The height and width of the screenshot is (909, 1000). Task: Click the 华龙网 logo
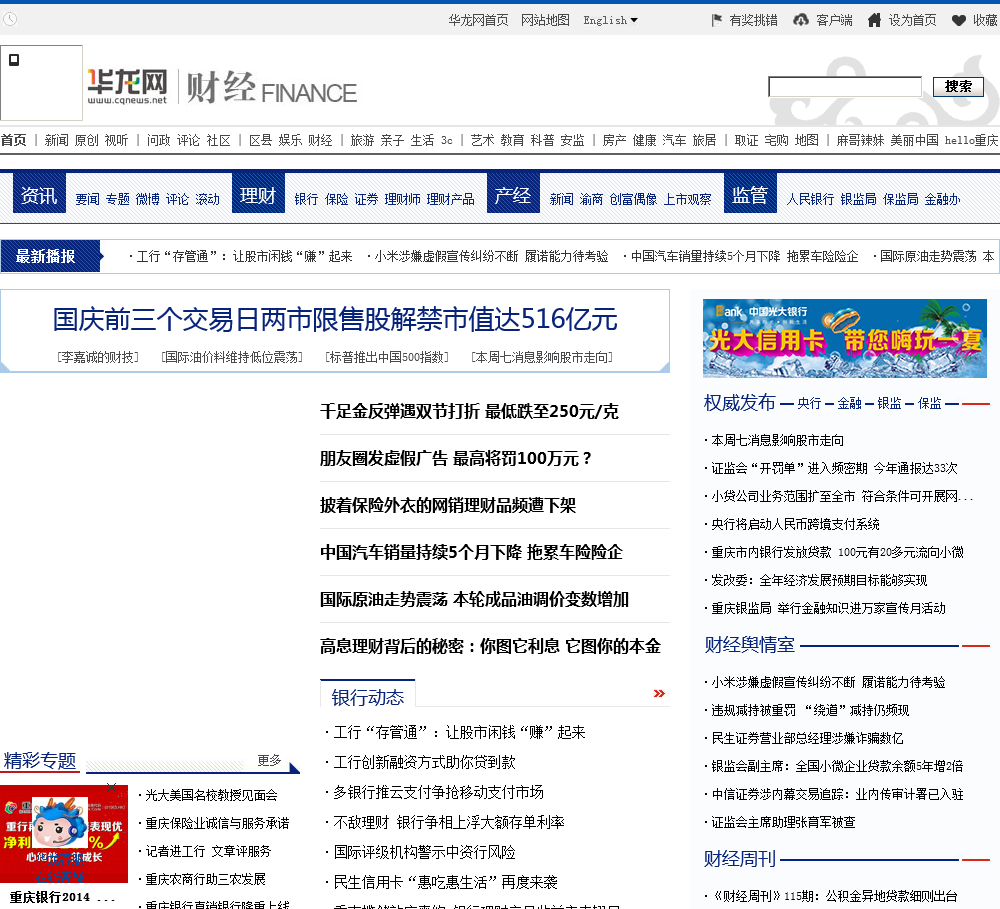(127, 86)
